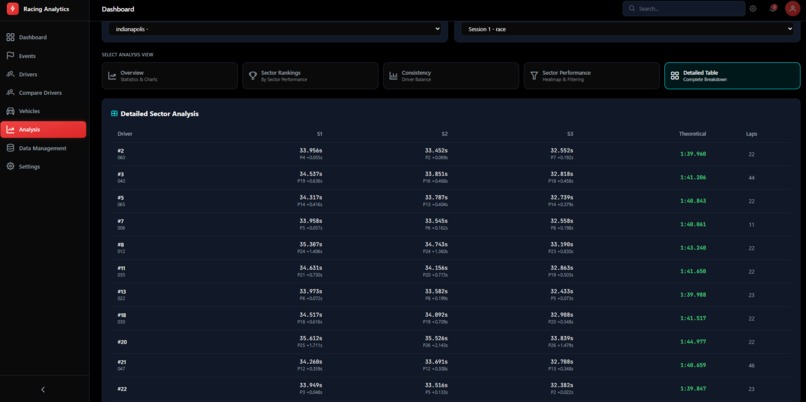
Task: Click the Sector Performance funnel icon
Action: coord(534,76)
